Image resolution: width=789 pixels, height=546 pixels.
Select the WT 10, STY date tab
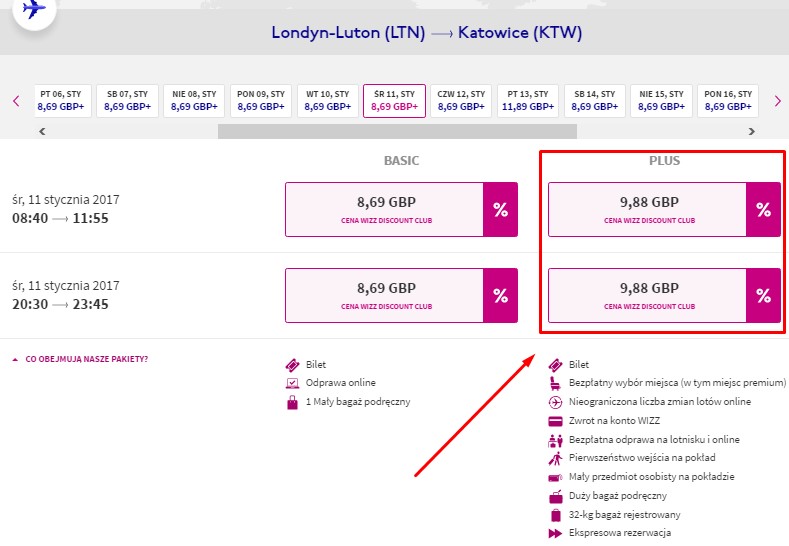click(x=328, y=101)
